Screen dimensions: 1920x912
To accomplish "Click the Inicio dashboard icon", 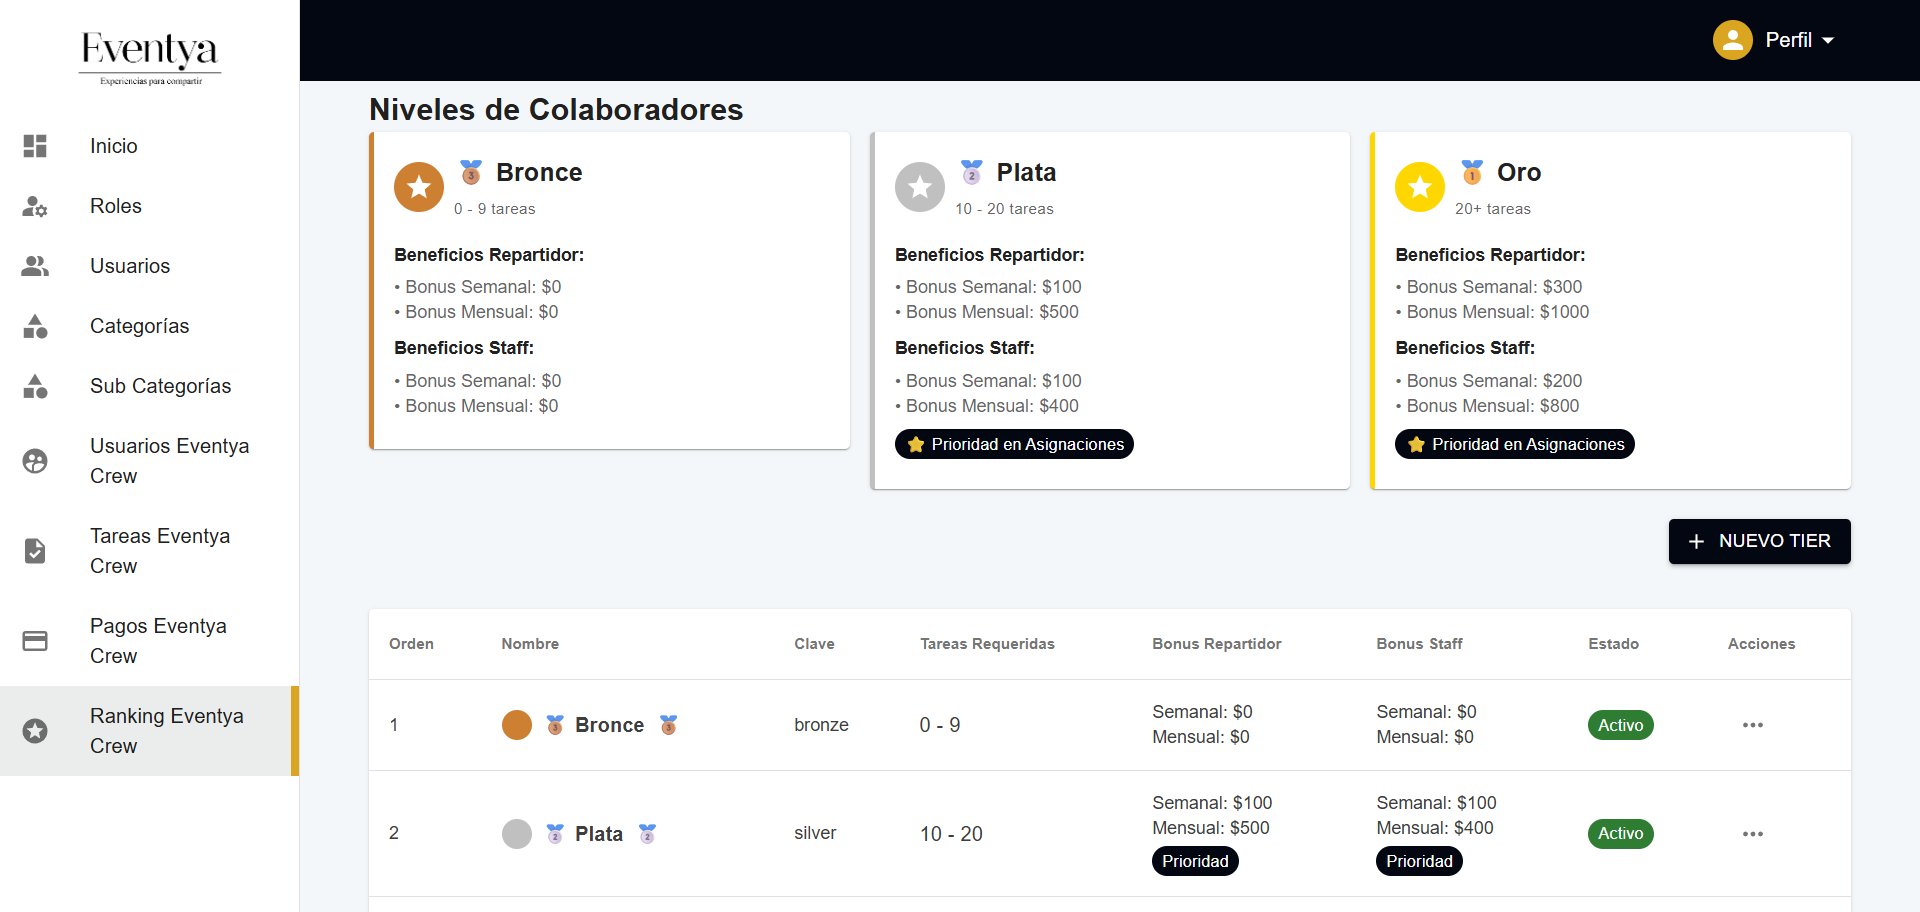I will [35, 146].
